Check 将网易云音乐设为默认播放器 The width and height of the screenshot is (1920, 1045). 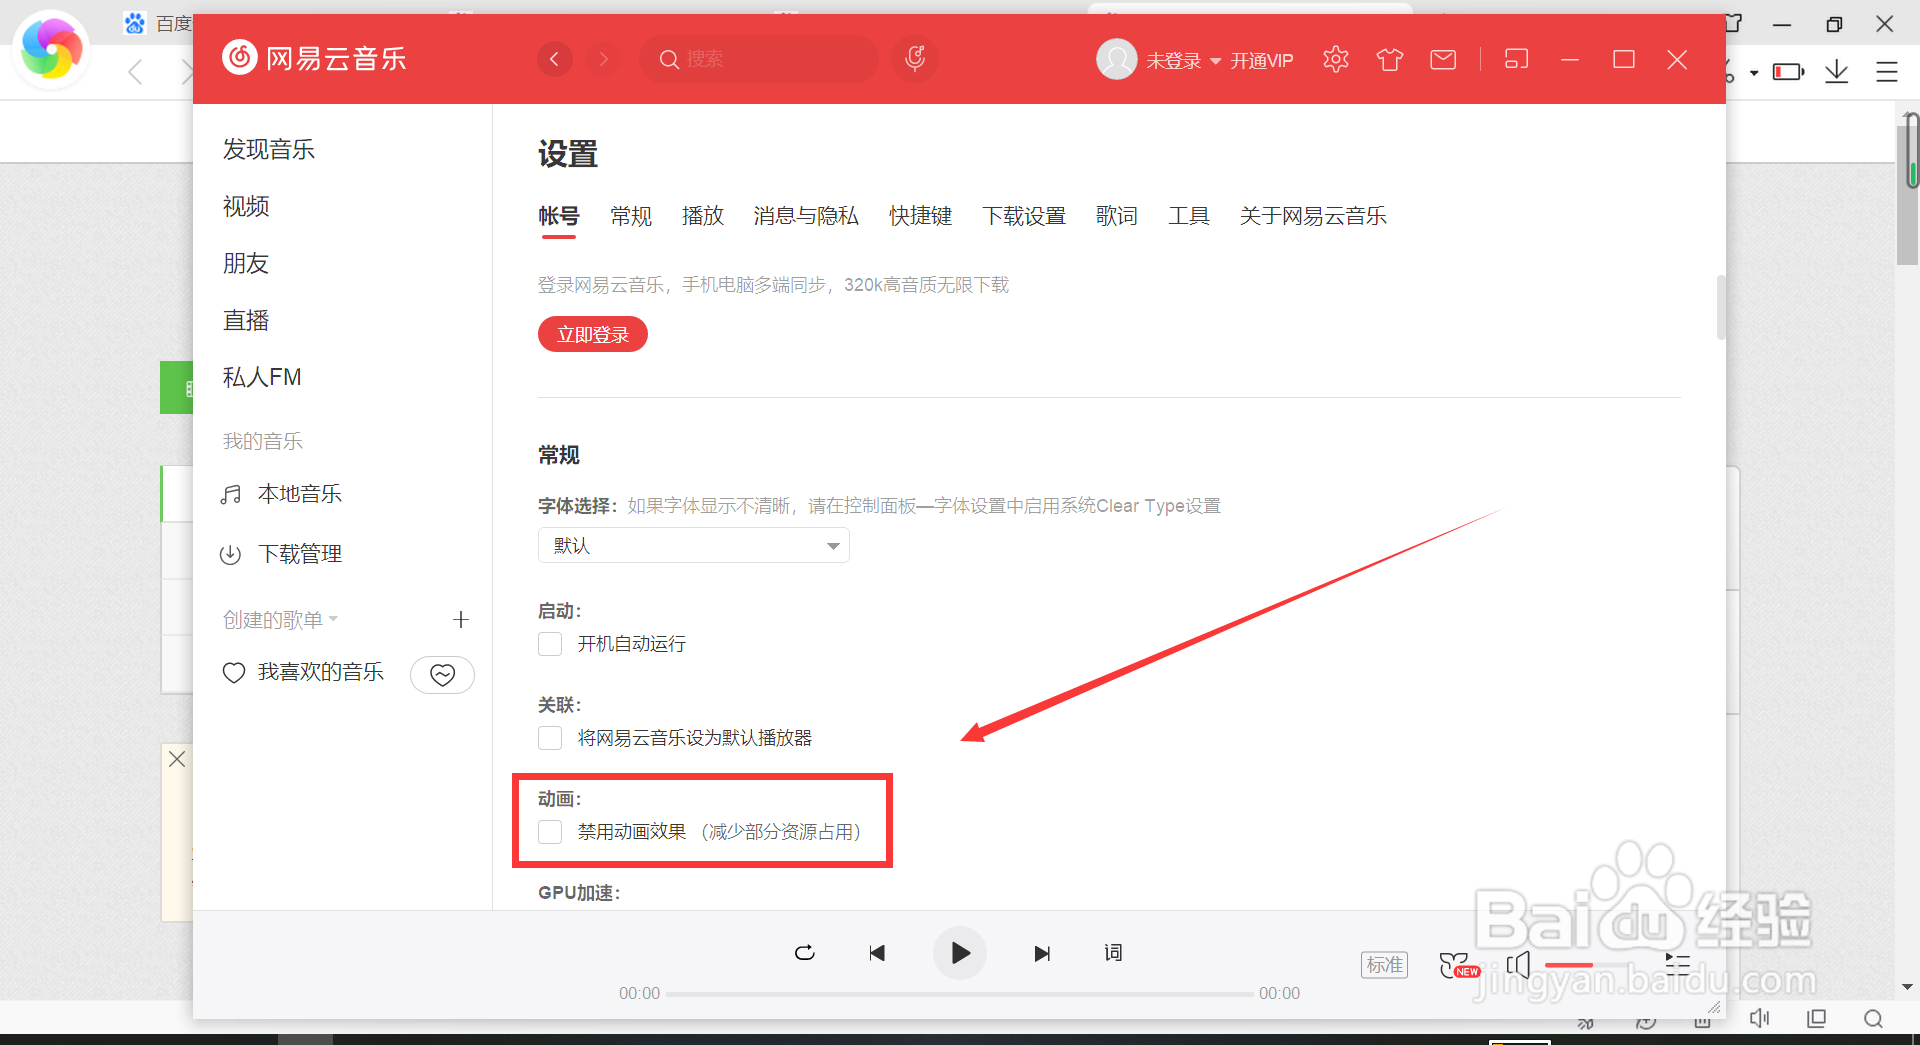(550, 738)
